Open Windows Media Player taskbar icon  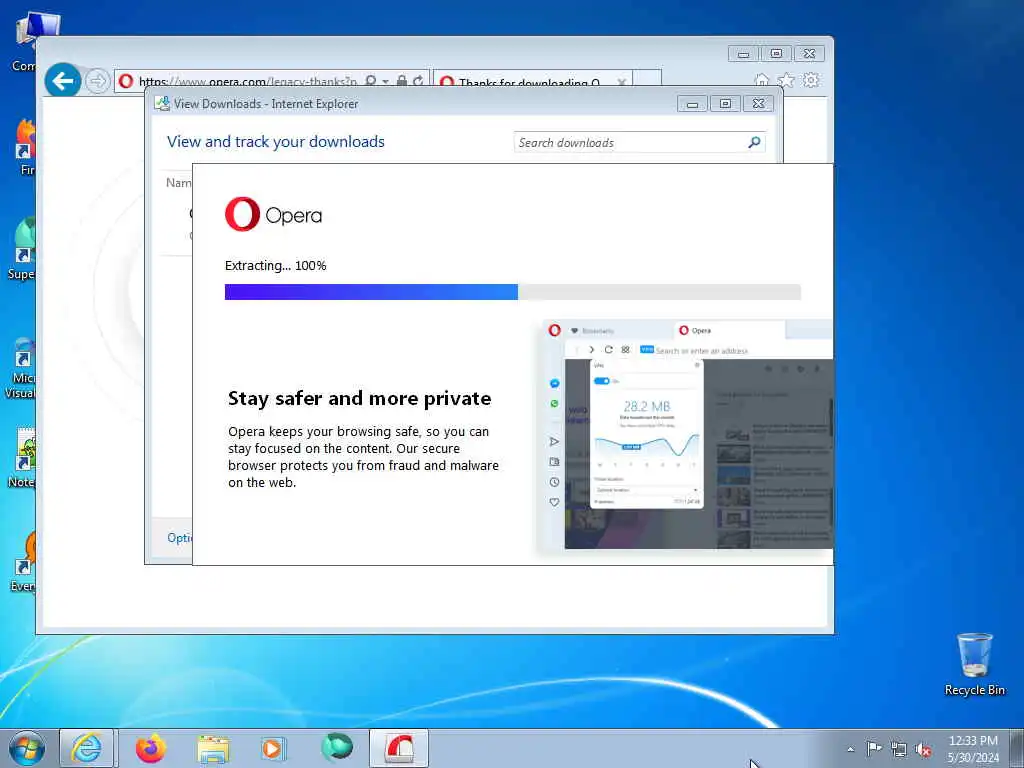pyautogui.click(x=272, y=748)
